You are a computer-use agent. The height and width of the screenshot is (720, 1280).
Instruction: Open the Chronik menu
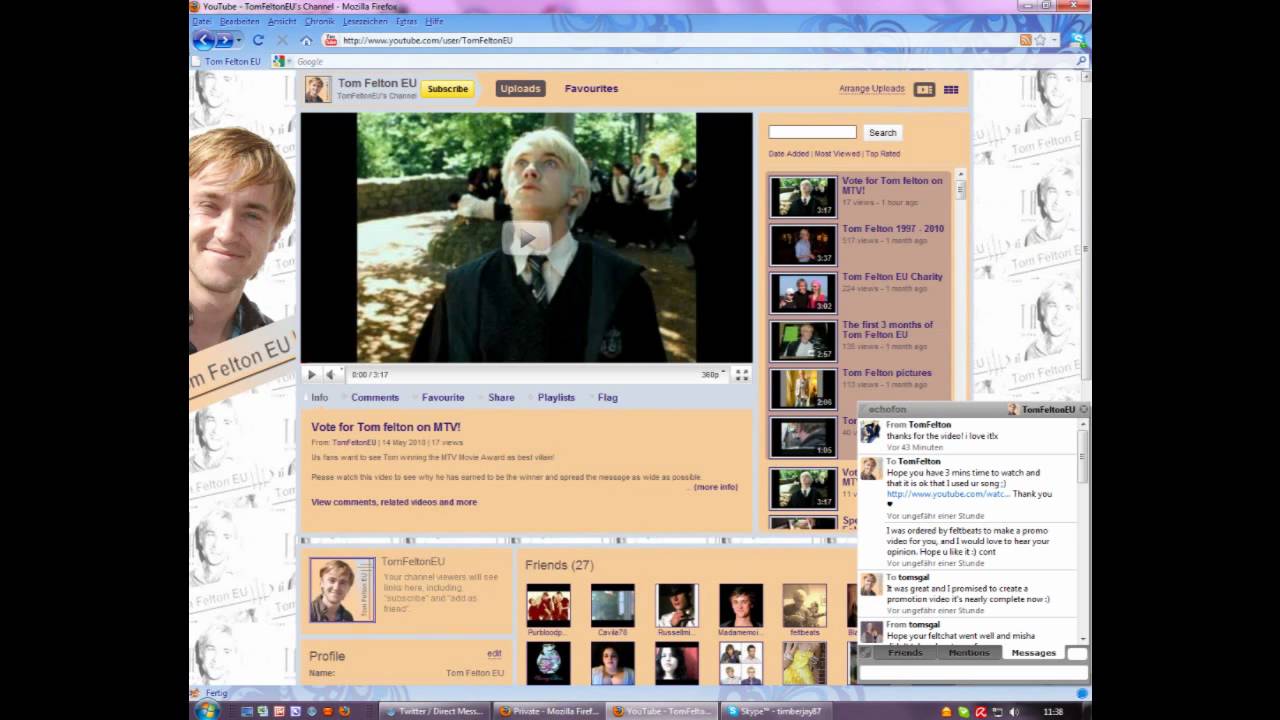pos(319,21)
